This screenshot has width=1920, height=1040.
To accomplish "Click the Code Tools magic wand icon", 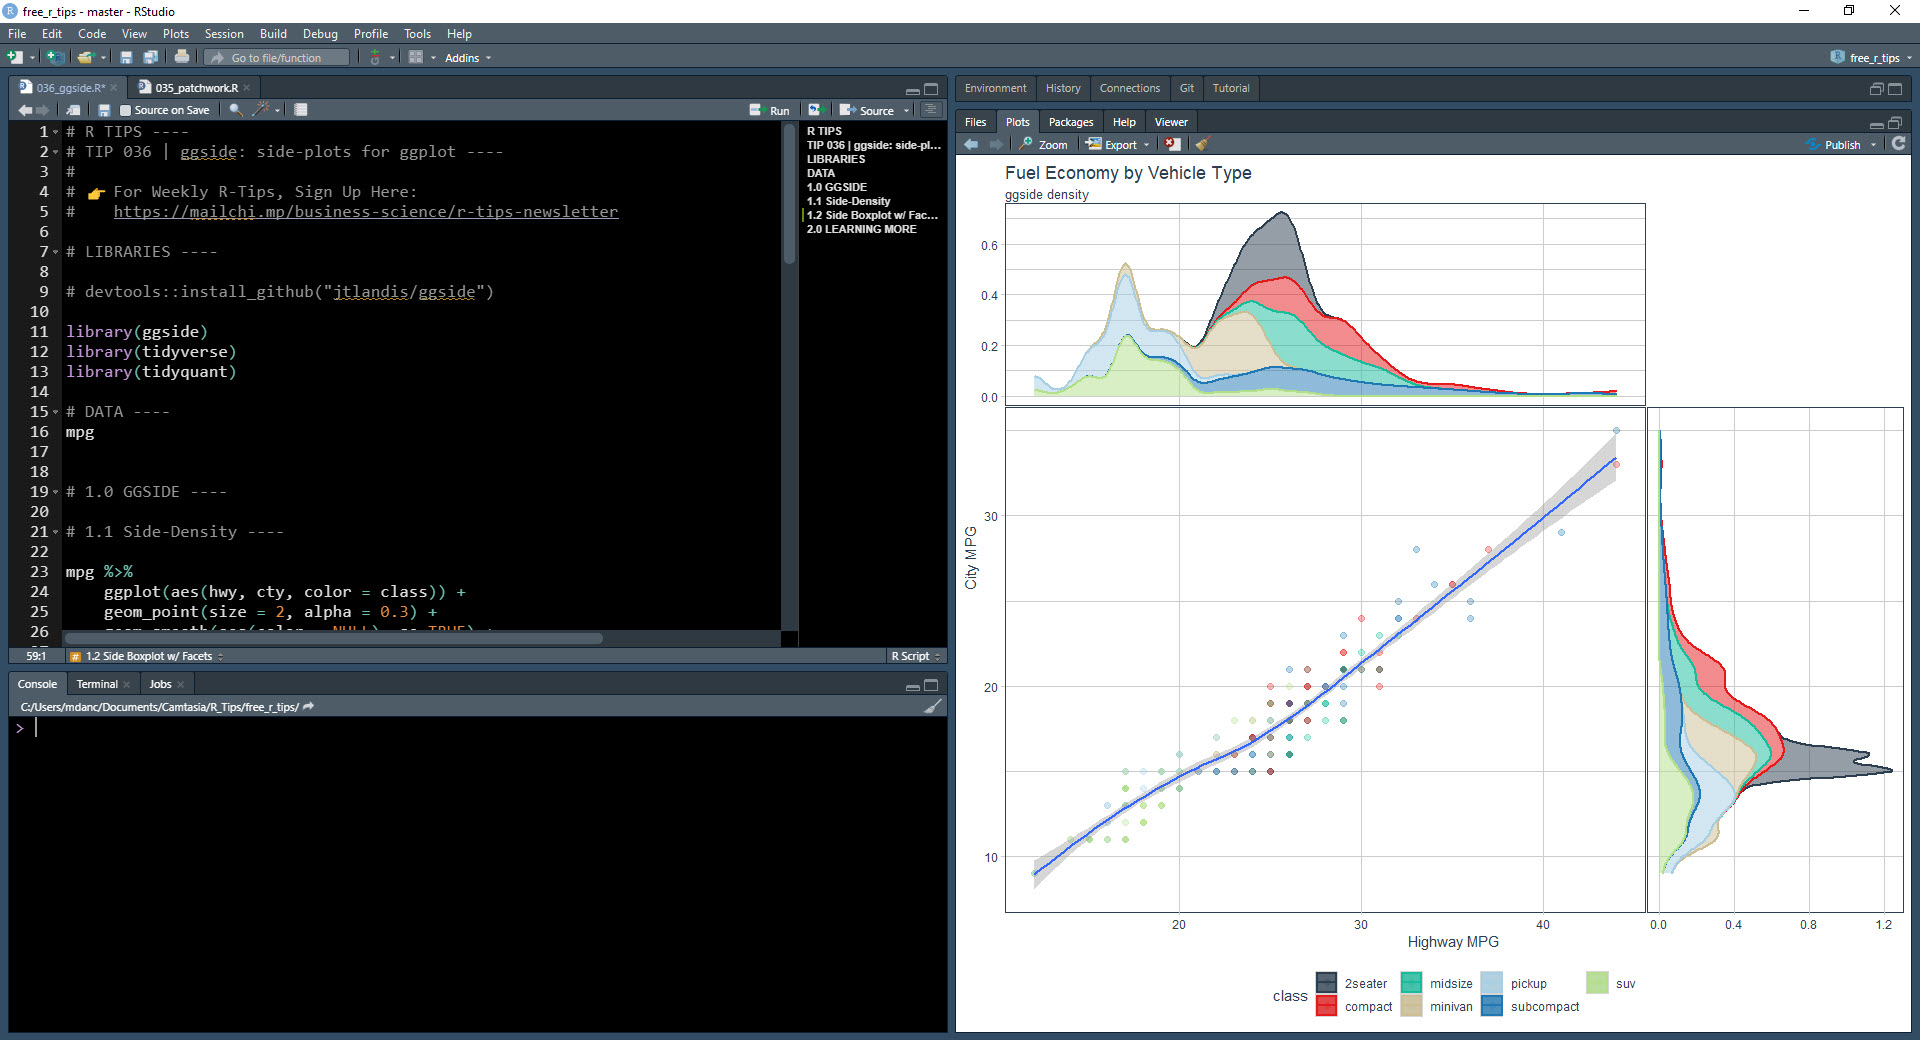I will [x=261, y=110].
